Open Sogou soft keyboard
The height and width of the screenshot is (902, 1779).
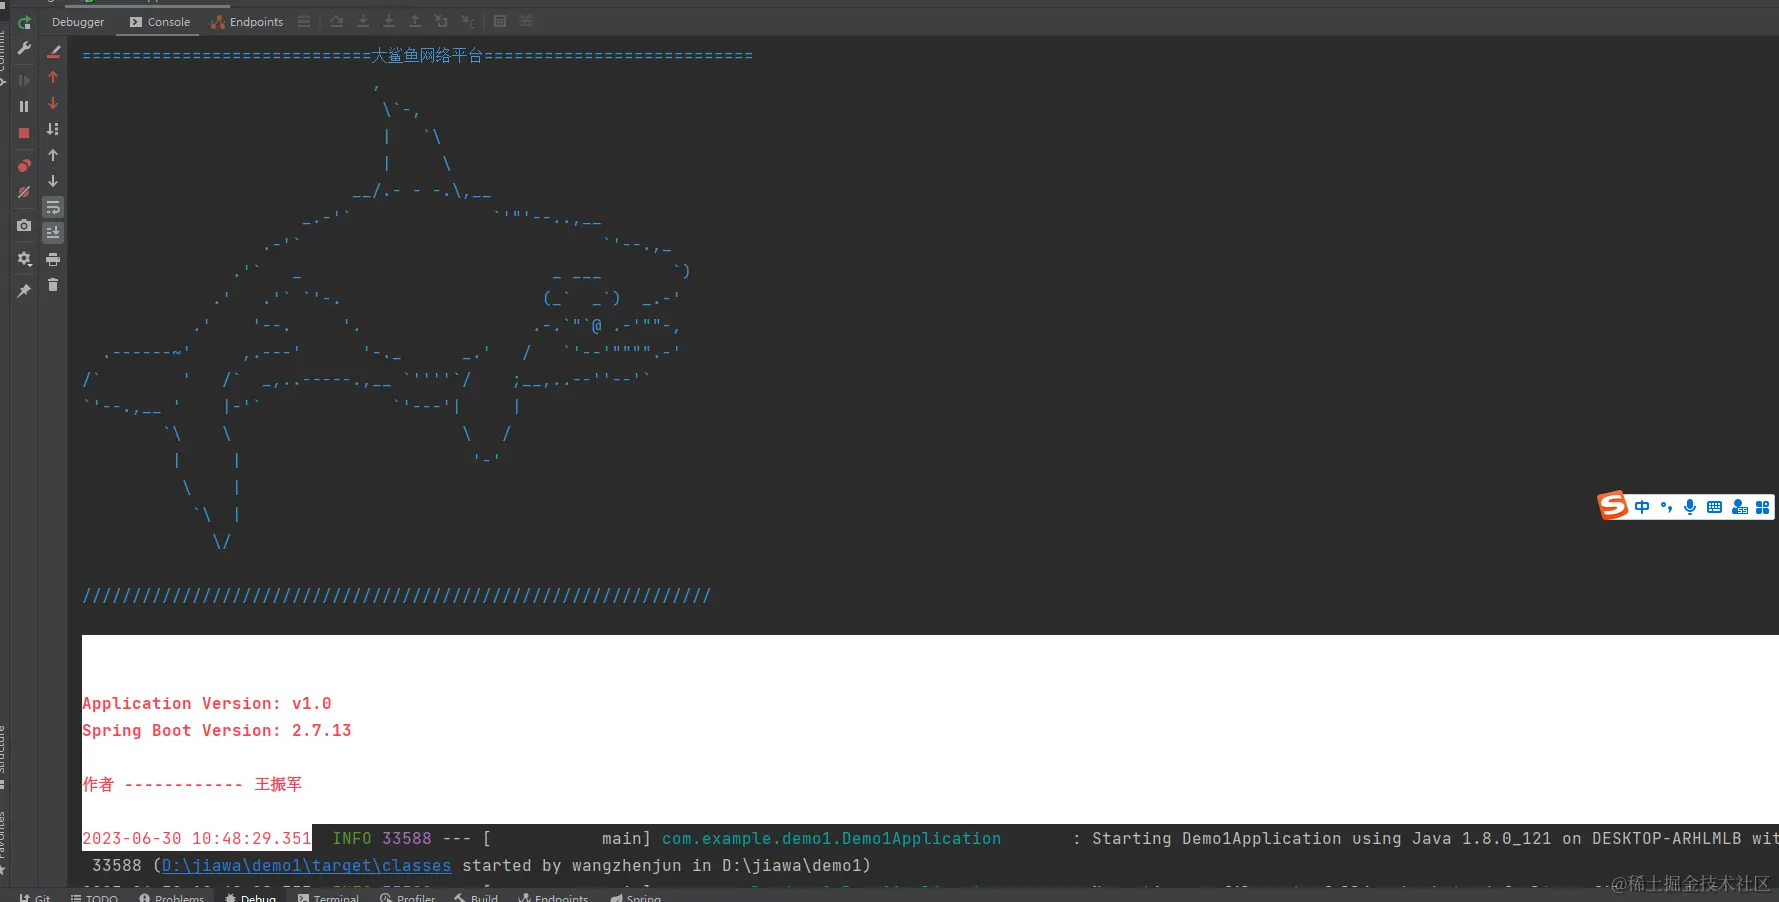[1714, 507]
